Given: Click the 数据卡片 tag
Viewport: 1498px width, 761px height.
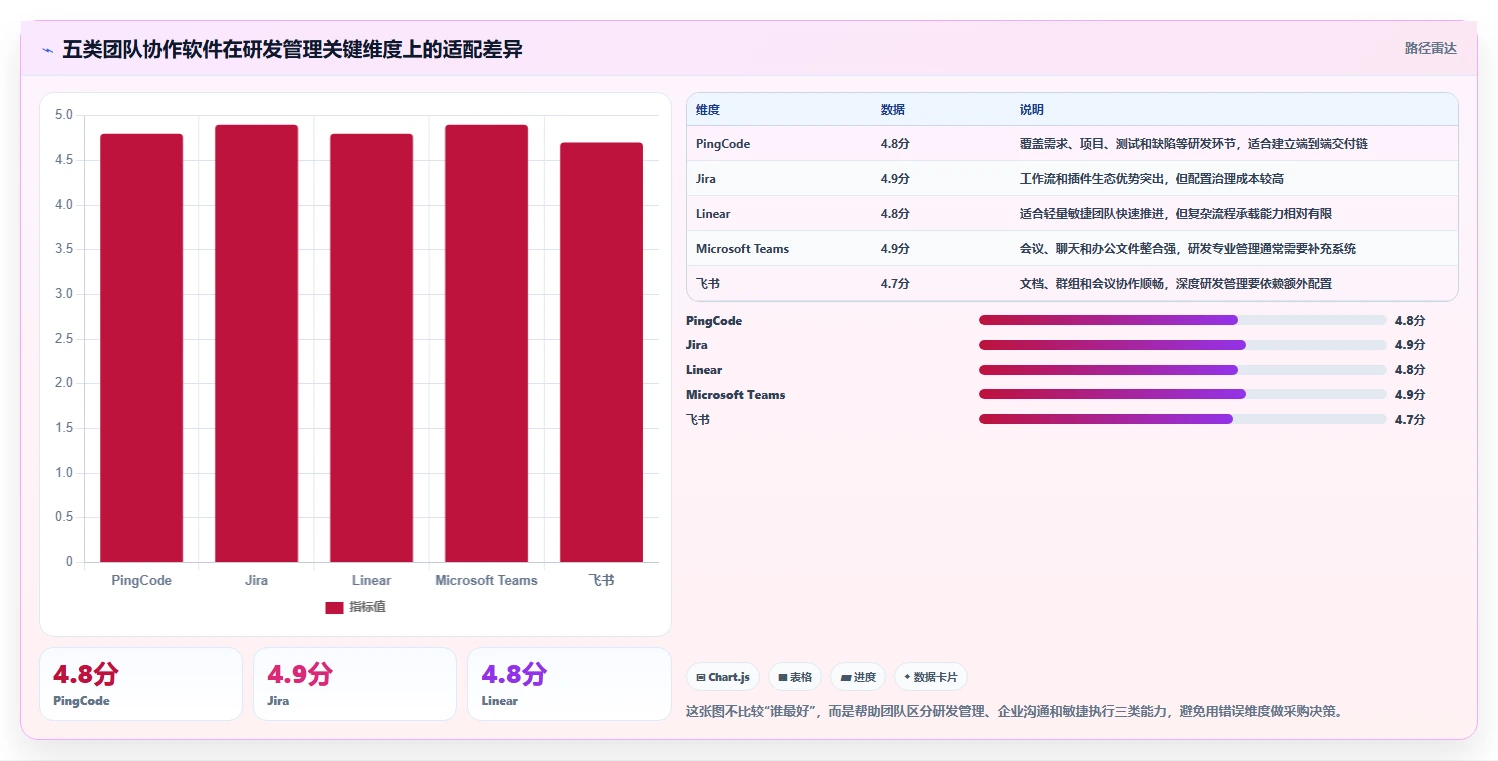Looking at the screenshot, I should [x=931, y=677].
